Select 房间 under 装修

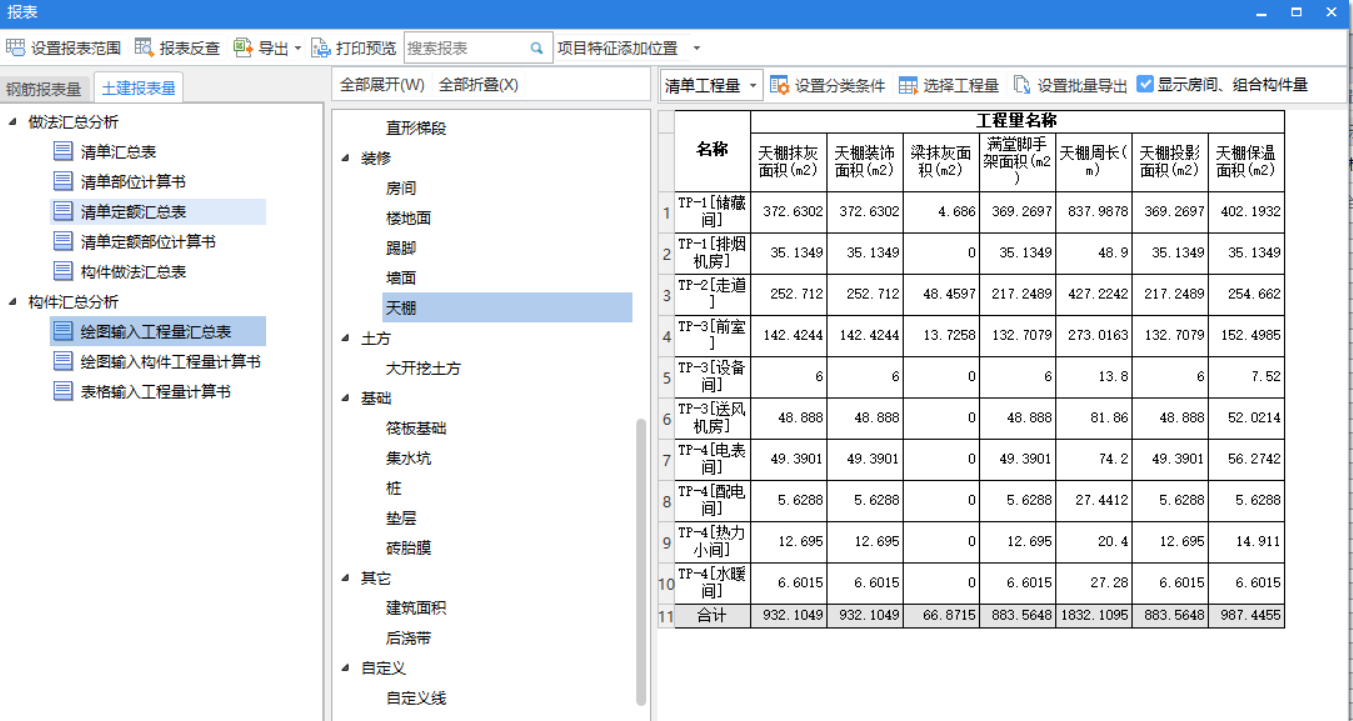[401, 188]
